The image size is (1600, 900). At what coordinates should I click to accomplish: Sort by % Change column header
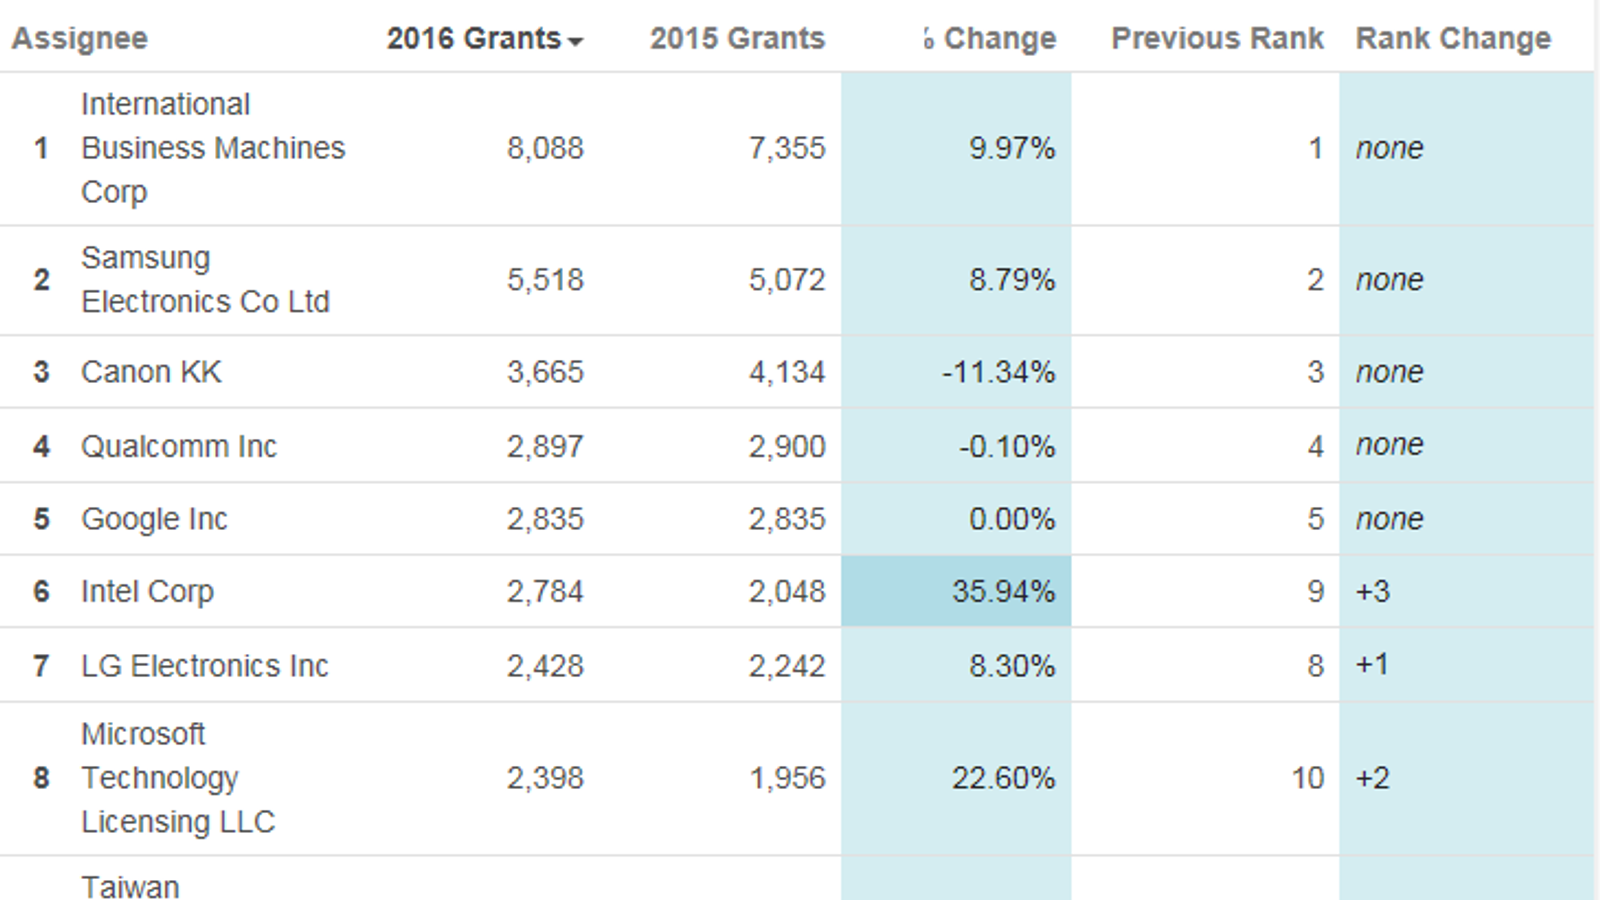coord(989,39)
